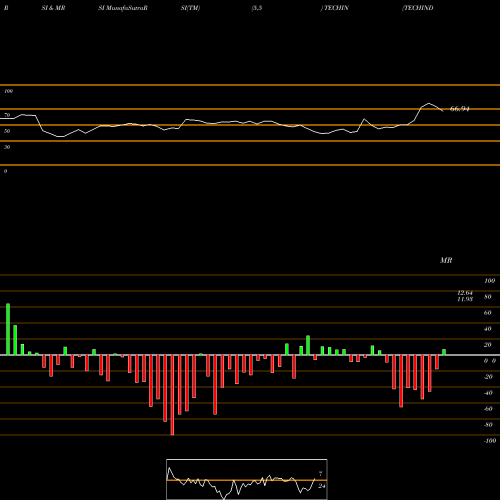This screenshot has height=500, width=500.
Task: Click the MR axis label -20
Action: [x=488, y=377]
